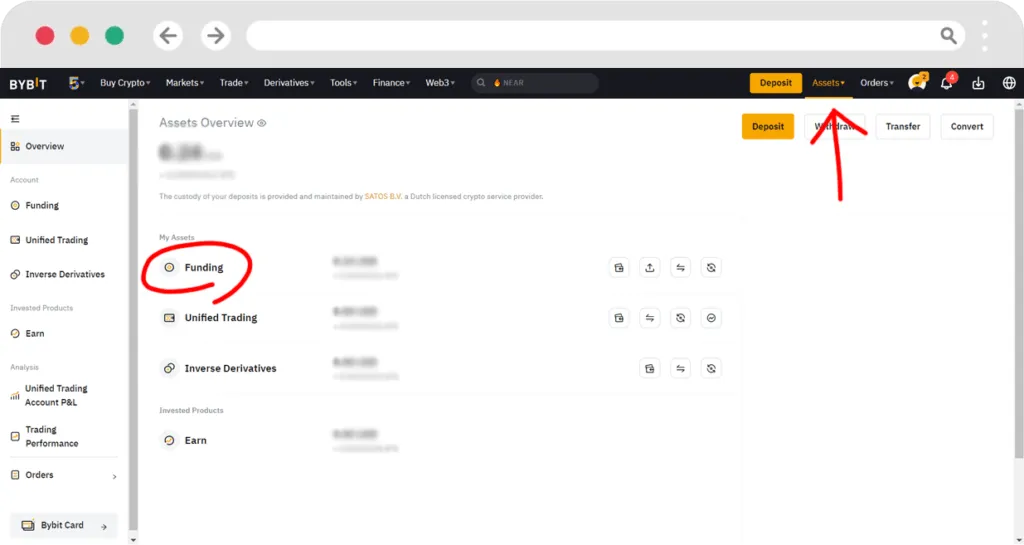Click the deposit wallet icon in Funding row
The height and width of the screenshot is (545, 1024).
pos(618,268)
